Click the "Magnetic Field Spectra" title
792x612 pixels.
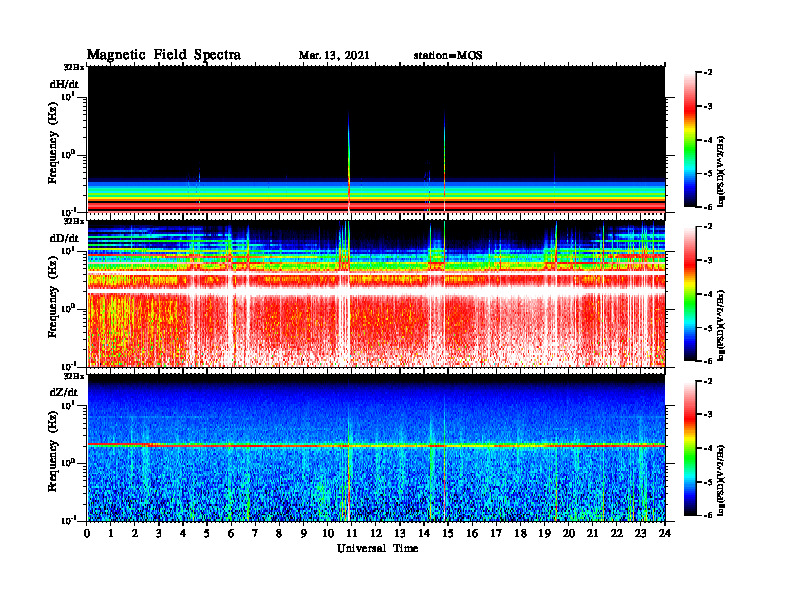click(x=164, y=55)
